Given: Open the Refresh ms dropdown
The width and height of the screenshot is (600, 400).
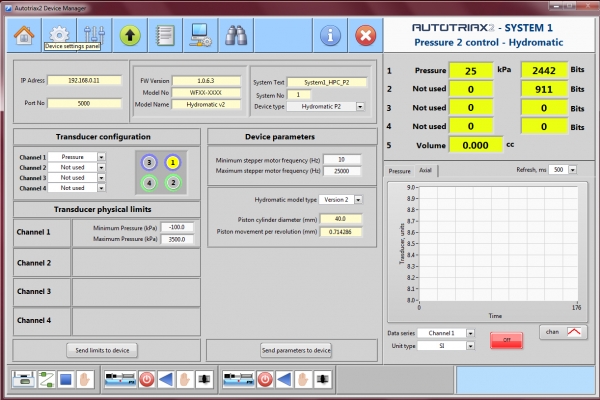Looking at the screenshot, I should [x=572, y=170].
